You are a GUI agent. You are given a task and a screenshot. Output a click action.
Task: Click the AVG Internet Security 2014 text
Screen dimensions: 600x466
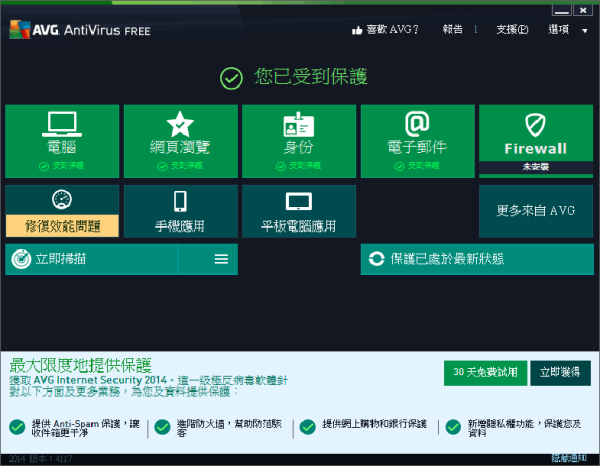pyautogui.click(x=100, y=380)
